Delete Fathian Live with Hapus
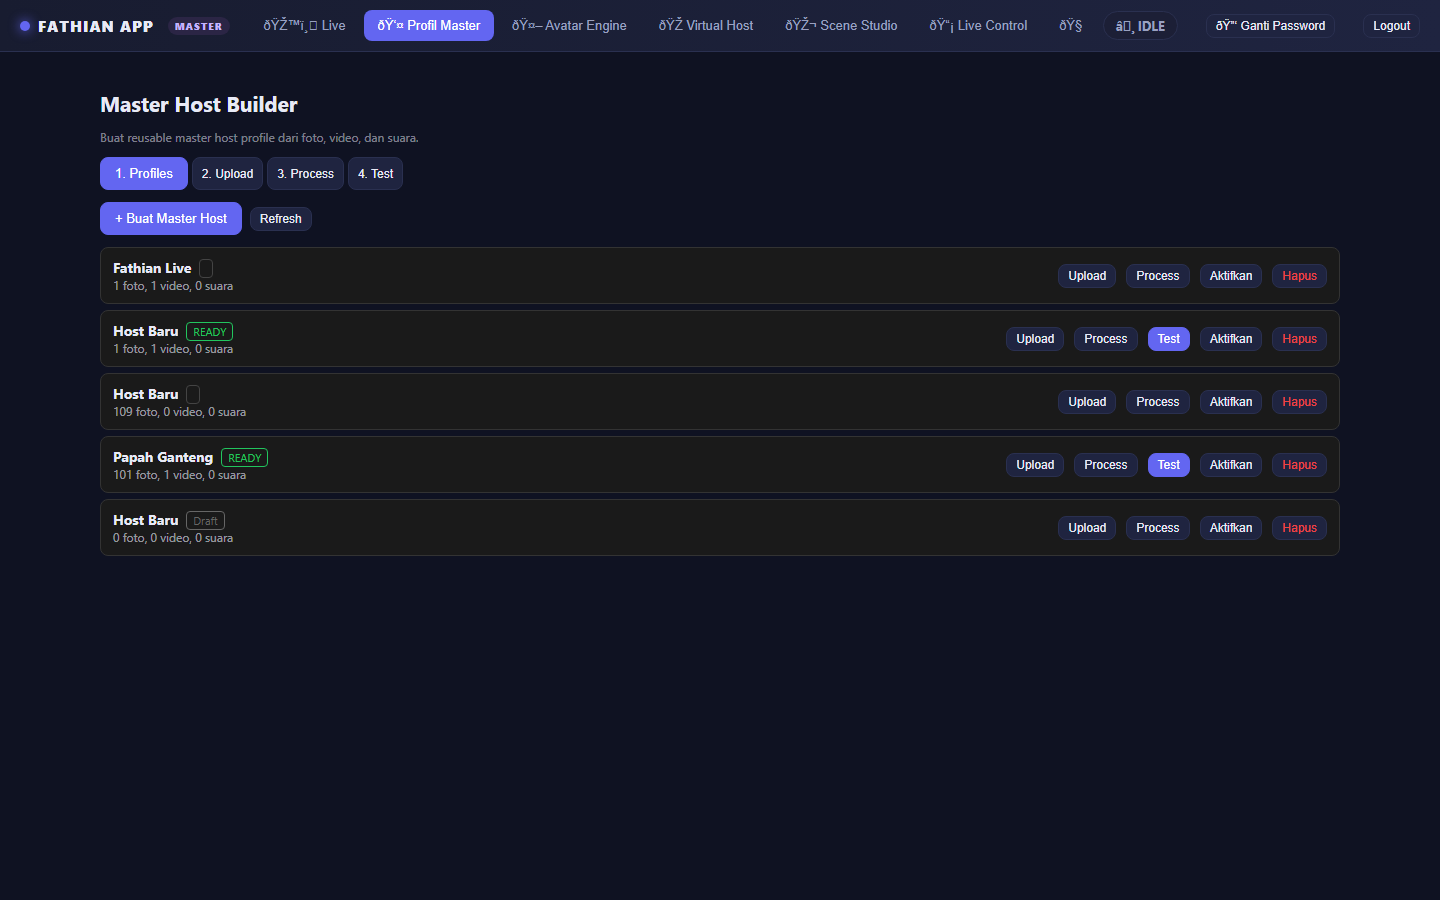Screen dimensions: 1440x900 (1300, 276)
